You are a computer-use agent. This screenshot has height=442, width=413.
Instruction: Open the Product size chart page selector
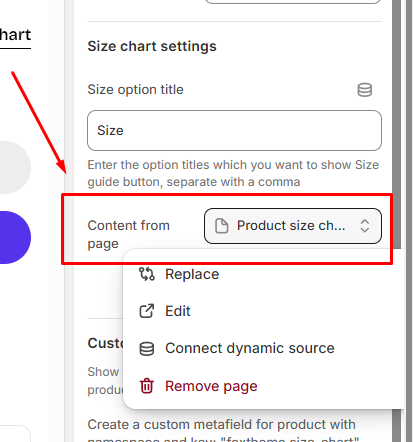pos(293,226)
